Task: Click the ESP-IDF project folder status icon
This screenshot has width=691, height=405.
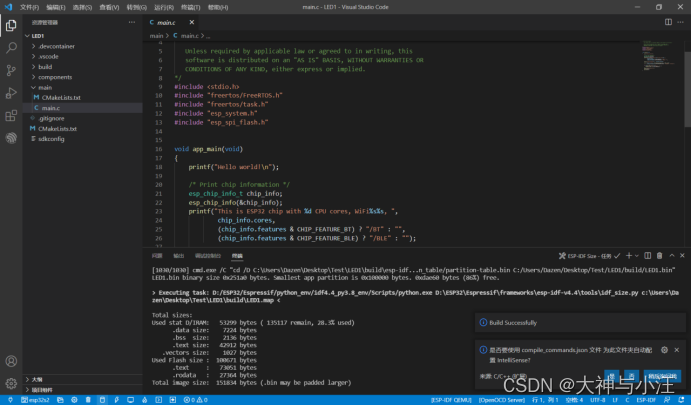Action: (60, 400)
